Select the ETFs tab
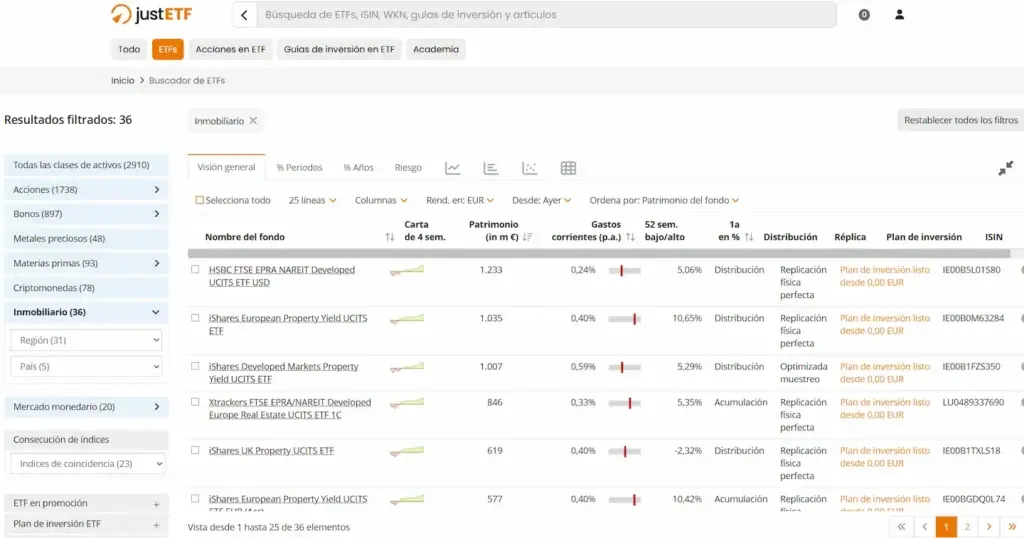 coord(168,49)
